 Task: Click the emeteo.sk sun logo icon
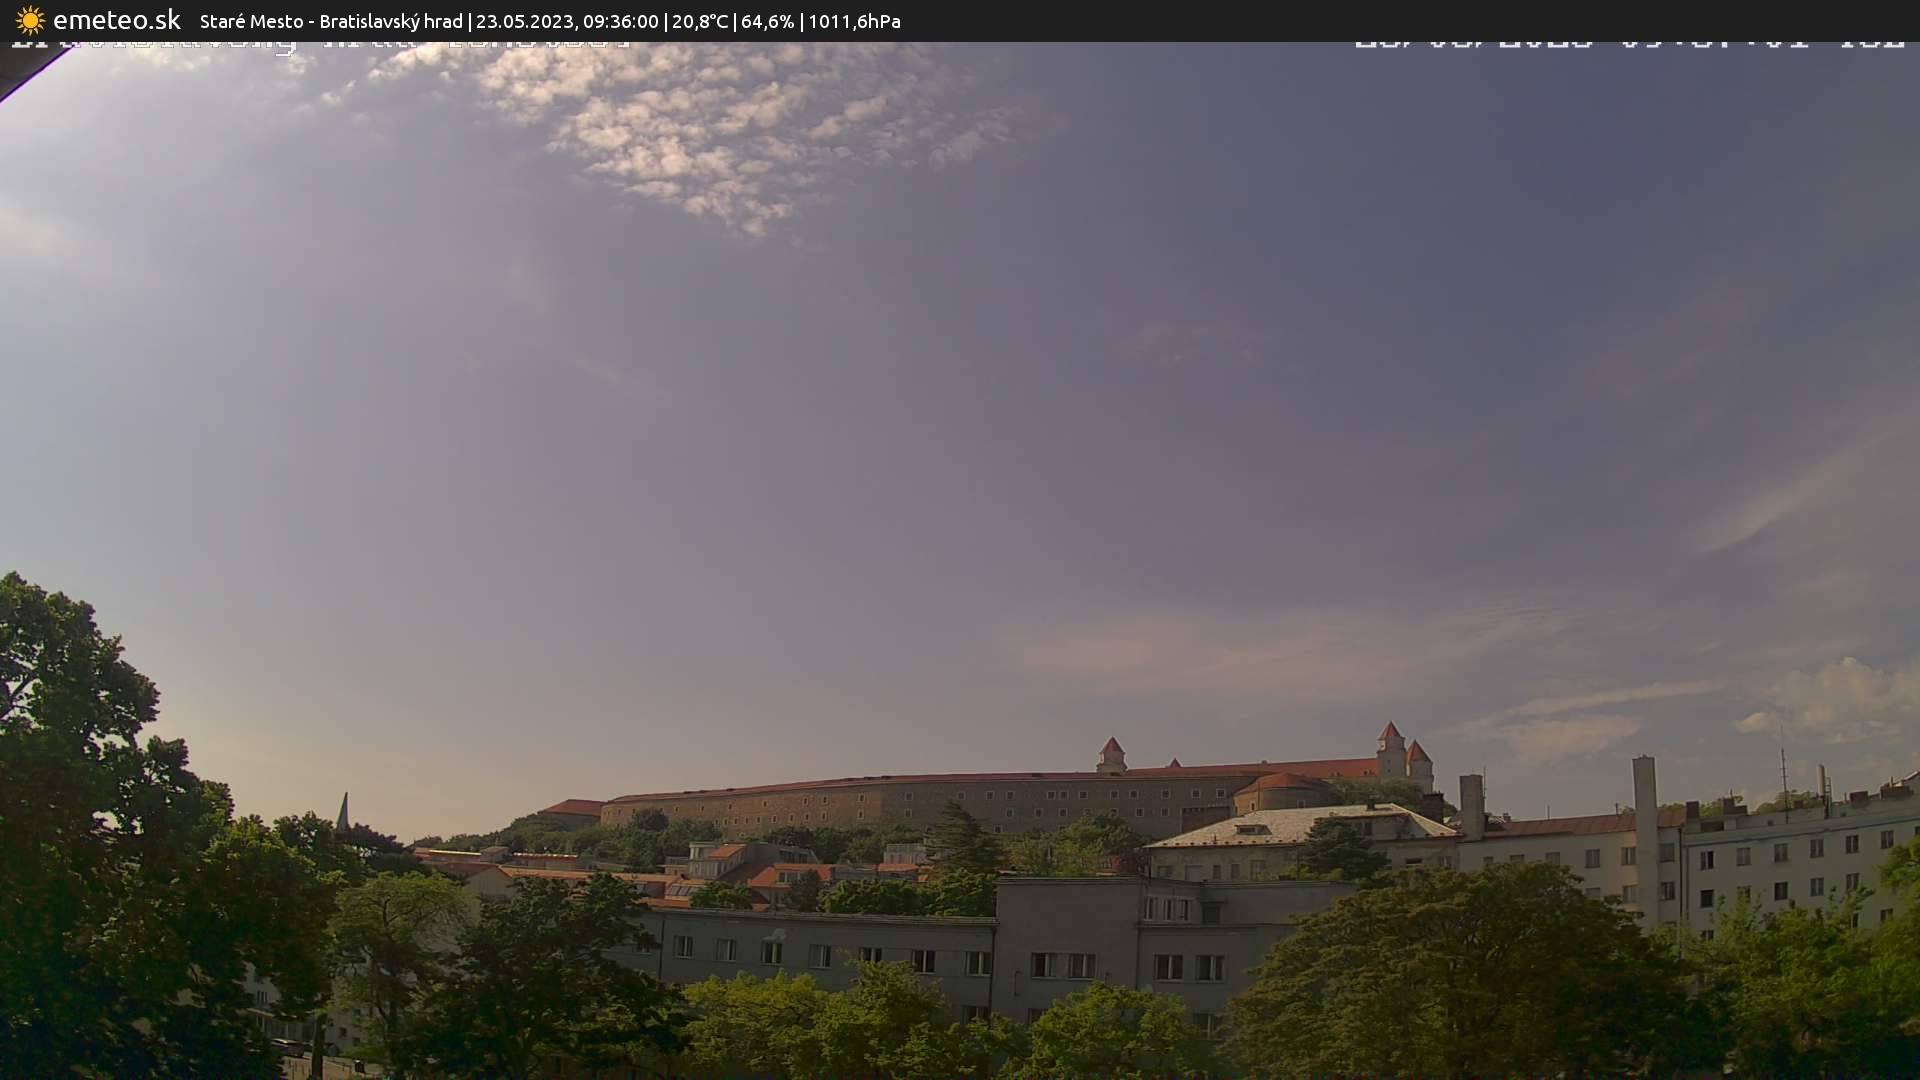29,21
